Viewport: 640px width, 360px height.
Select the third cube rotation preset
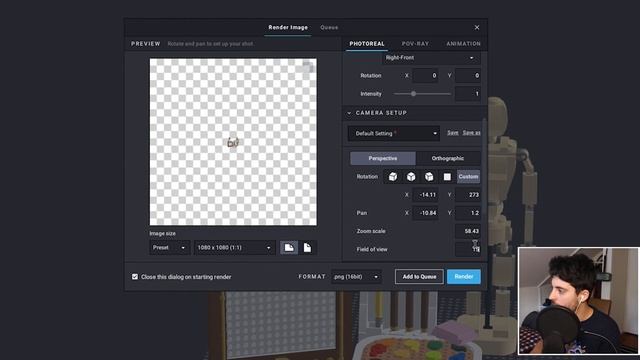pos(429,177)
